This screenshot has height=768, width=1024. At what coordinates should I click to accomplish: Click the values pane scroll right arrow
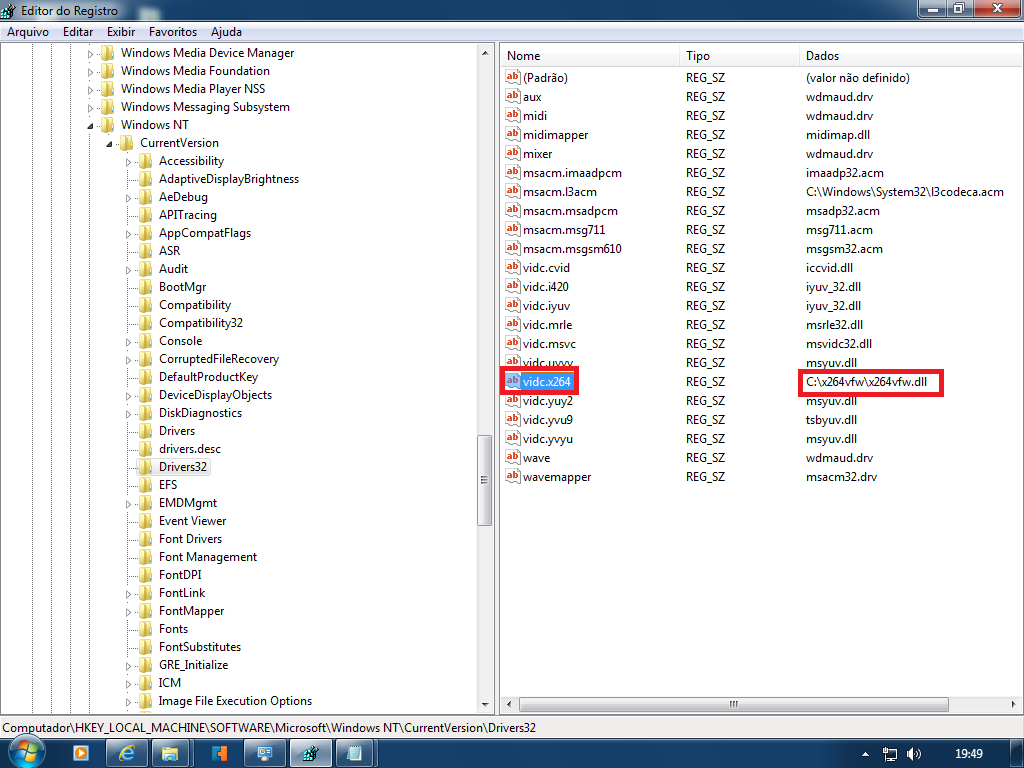pyautogui.click(x=1013, y=704)
